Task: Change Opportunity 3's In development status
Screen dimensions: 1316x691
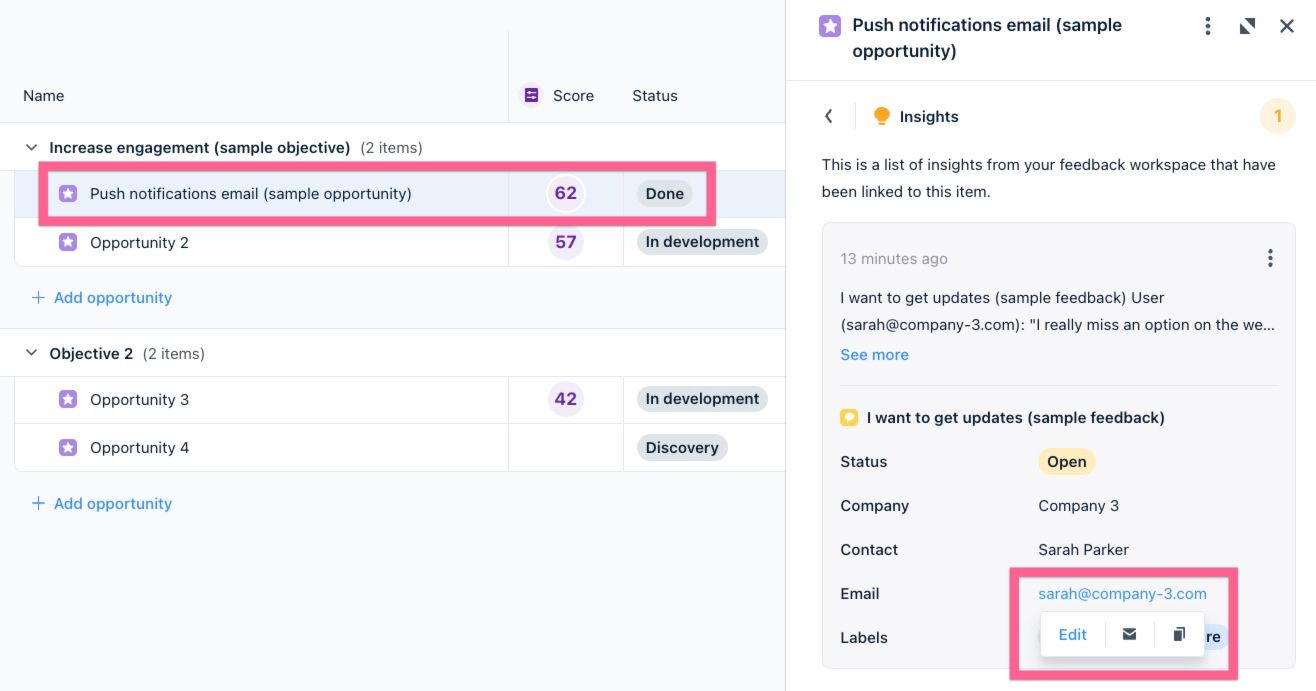Action: pyautogui.click(x=702, y=399)
